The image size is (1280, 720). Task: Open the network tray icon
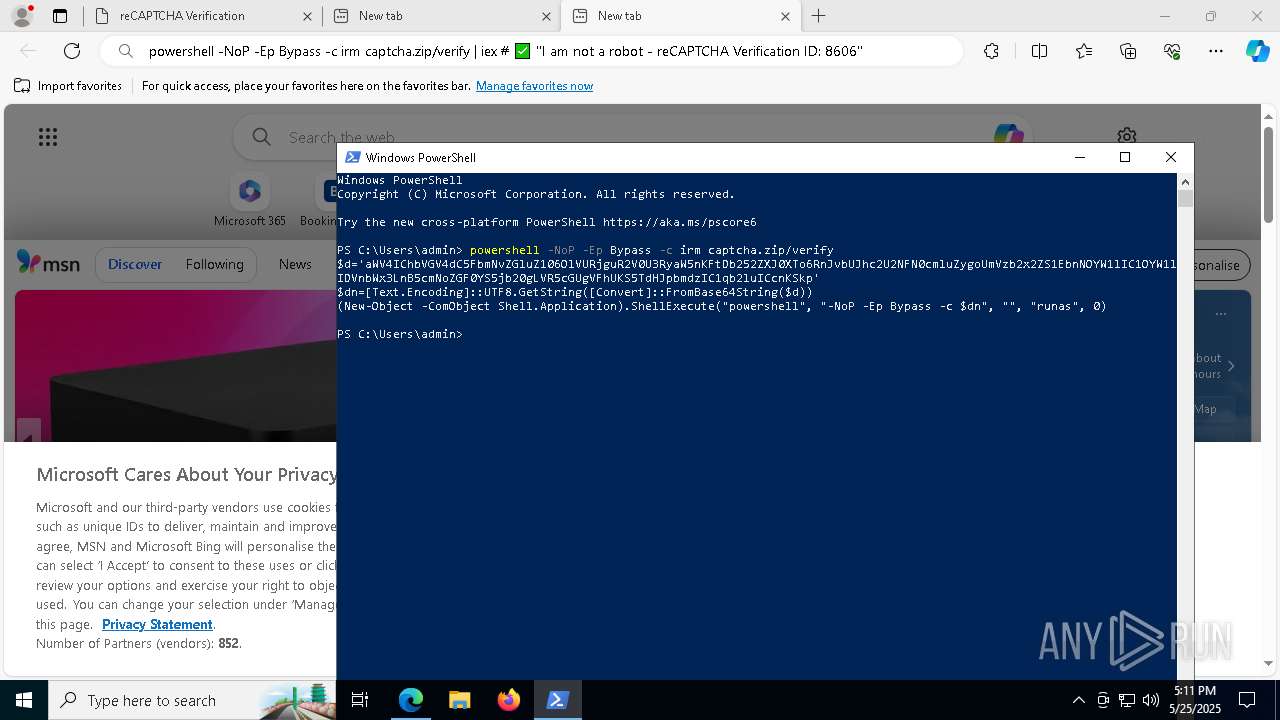[x=1127, y=700]
